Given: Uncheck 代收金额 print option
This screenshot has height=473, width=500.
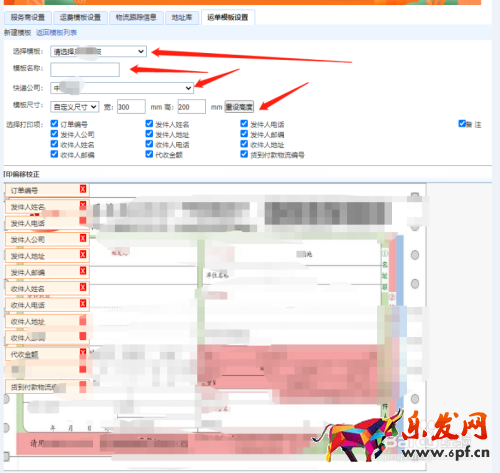Looking at the screenshot, I should (149, 154).
